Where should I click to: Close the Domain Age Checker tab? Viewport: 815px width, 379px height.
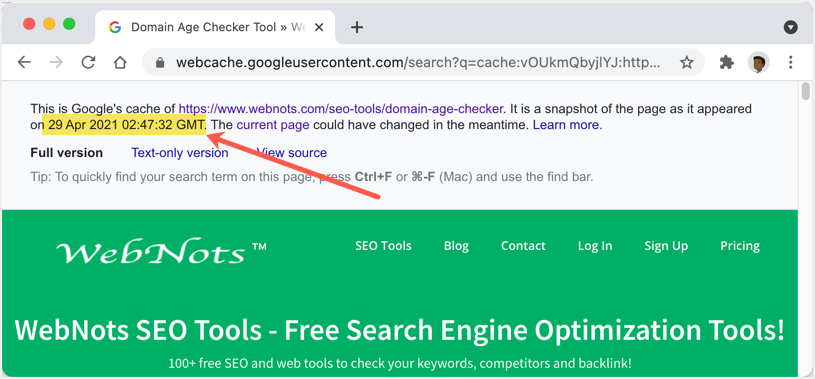tap(319, 28)
